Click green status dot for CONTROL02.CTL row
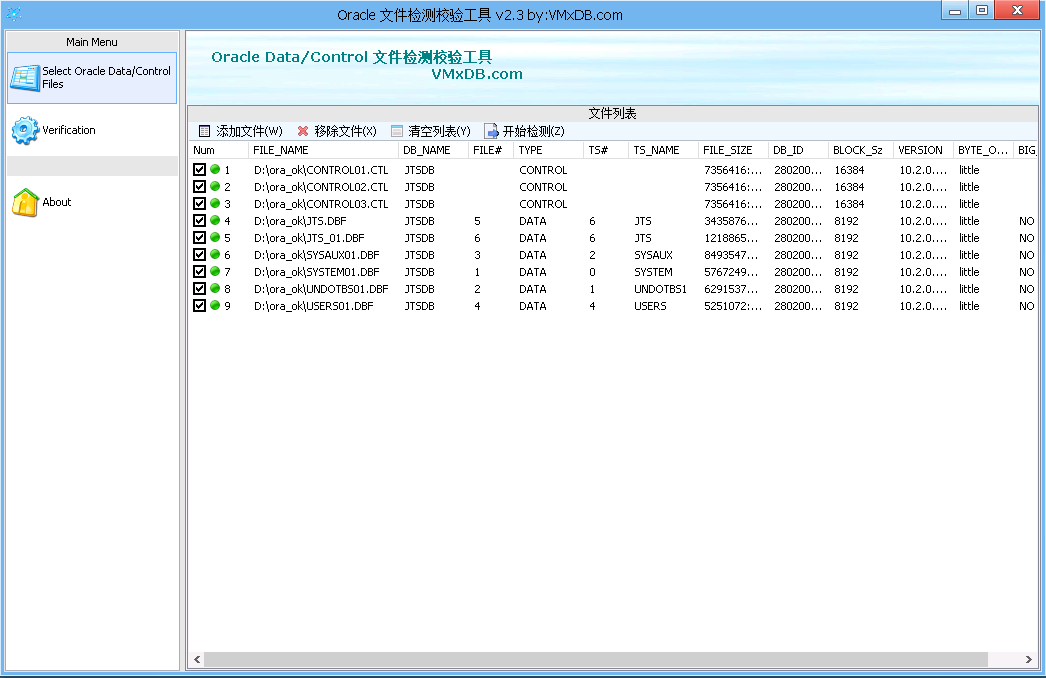This screenshot has height=678, width=1046. [x=215, y=187]
